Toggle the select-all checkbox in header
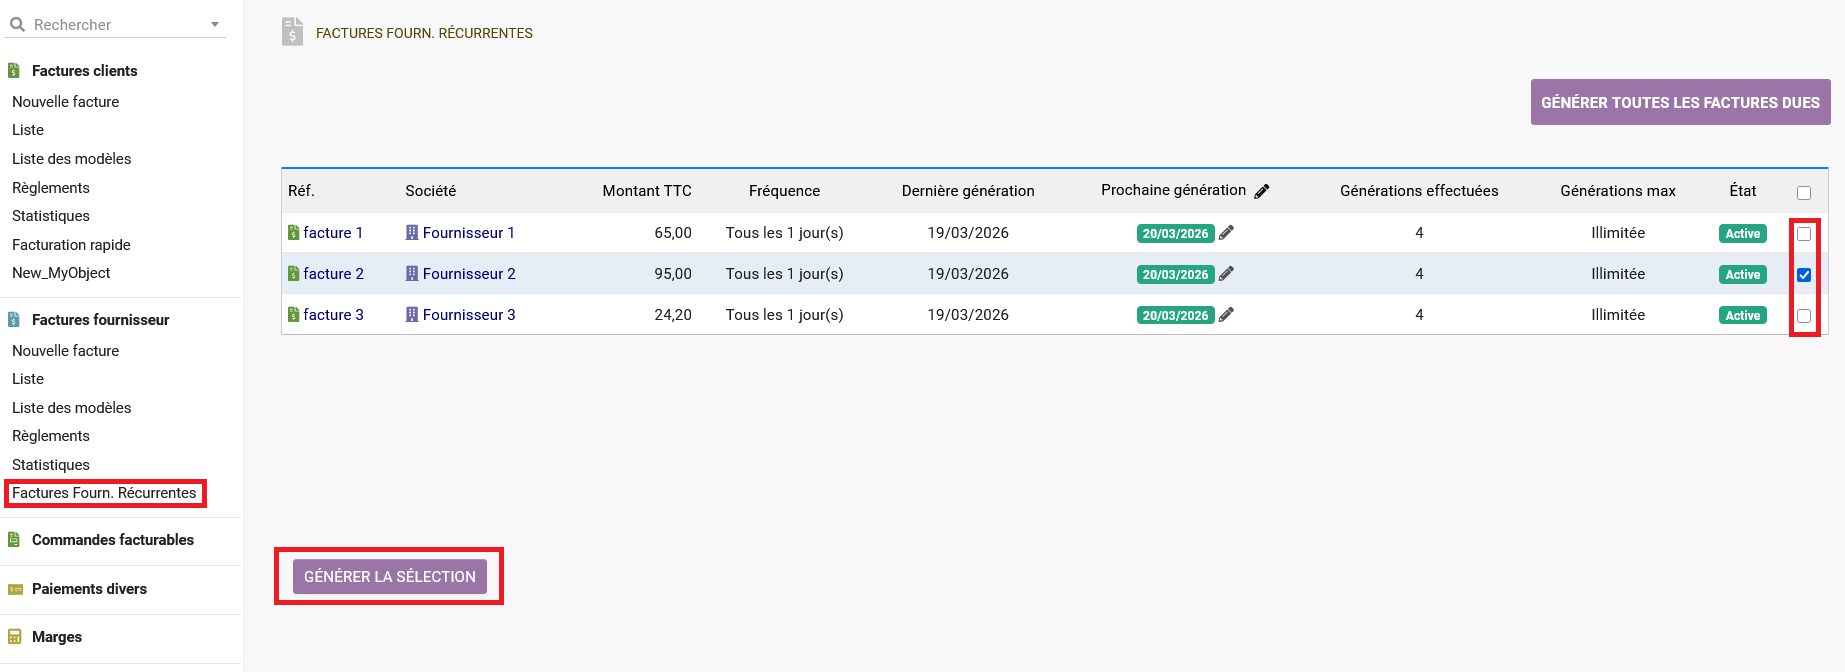This screenshot has width=1845, height=672. [x=1804, y=193]
